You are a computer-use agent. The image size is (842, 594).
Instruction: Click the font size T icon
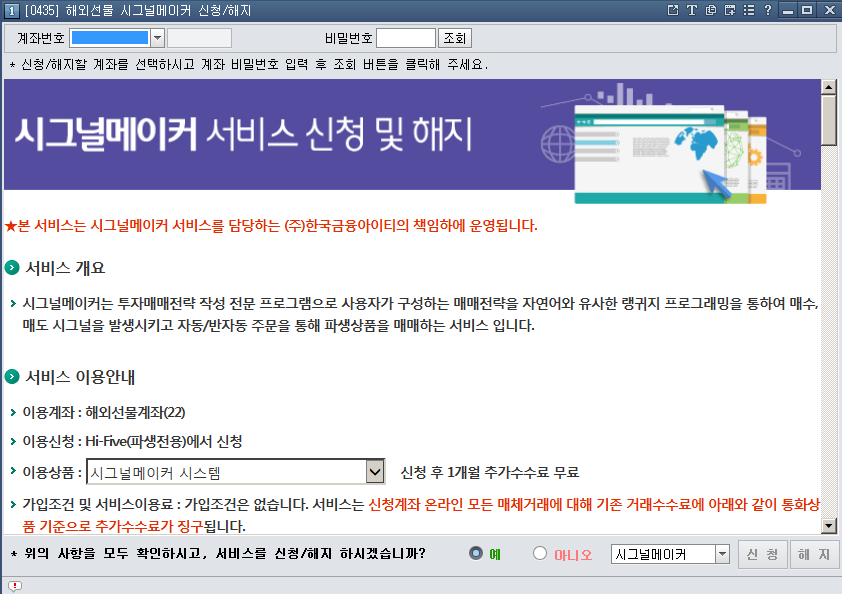692,10
